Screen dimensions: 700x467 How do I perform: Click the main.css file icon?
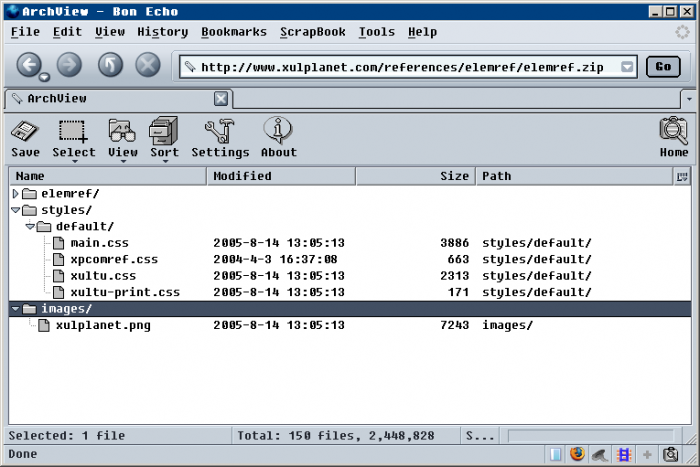point(58,243)
